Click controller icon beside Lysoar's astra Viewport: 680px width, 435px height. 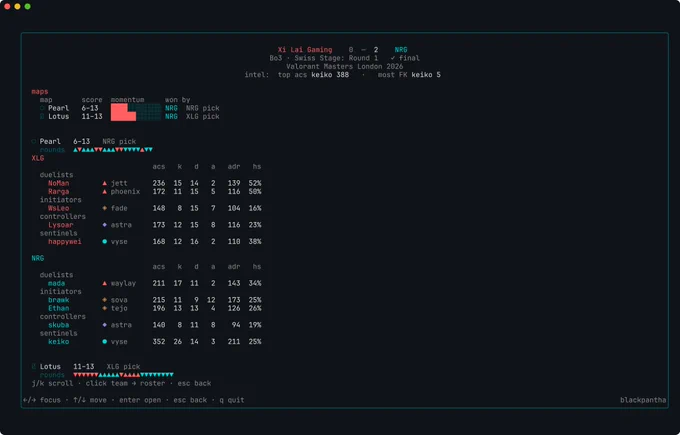point(105,225)
